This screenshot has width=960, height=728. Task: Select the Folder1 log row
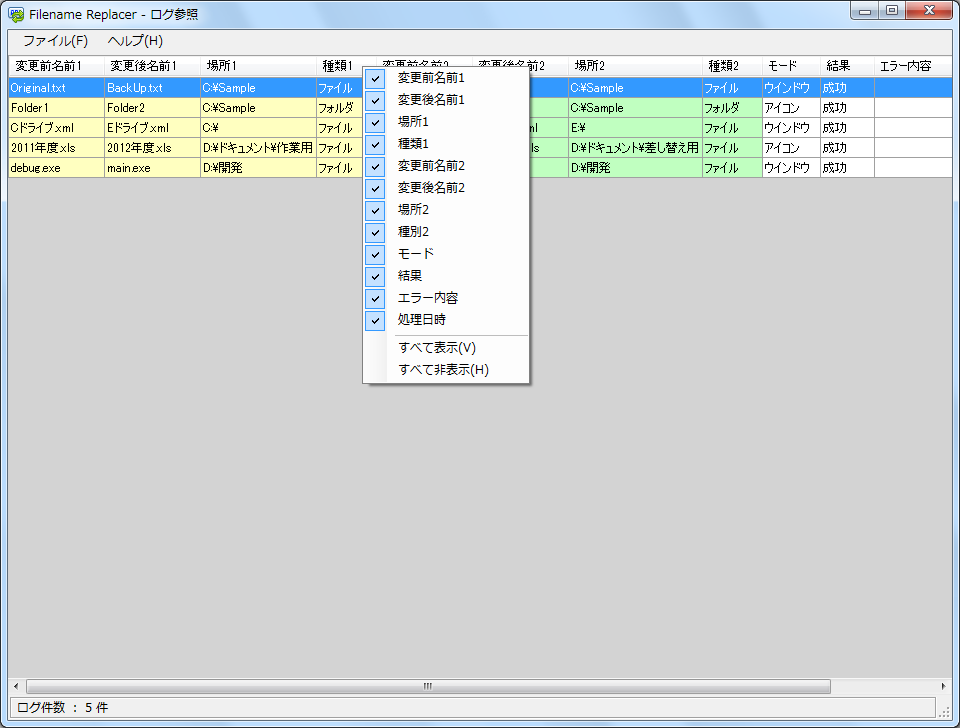click(55, 108)
